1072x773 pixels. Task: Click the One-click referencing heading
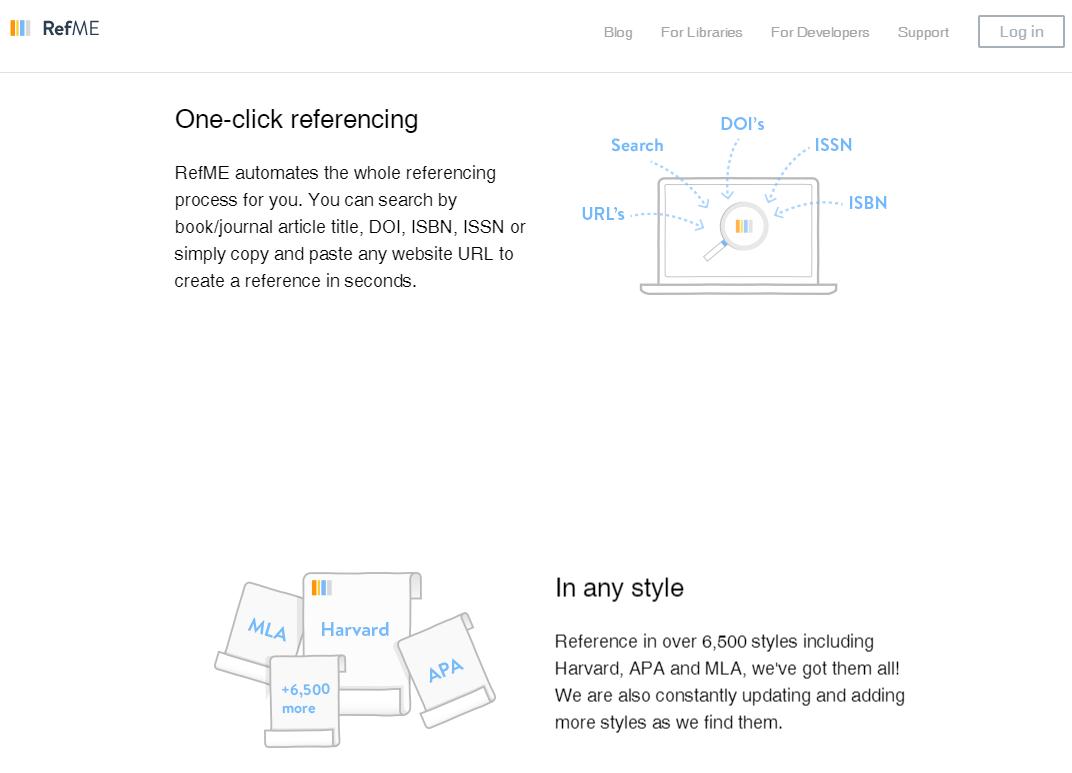[x=296, y=119]
